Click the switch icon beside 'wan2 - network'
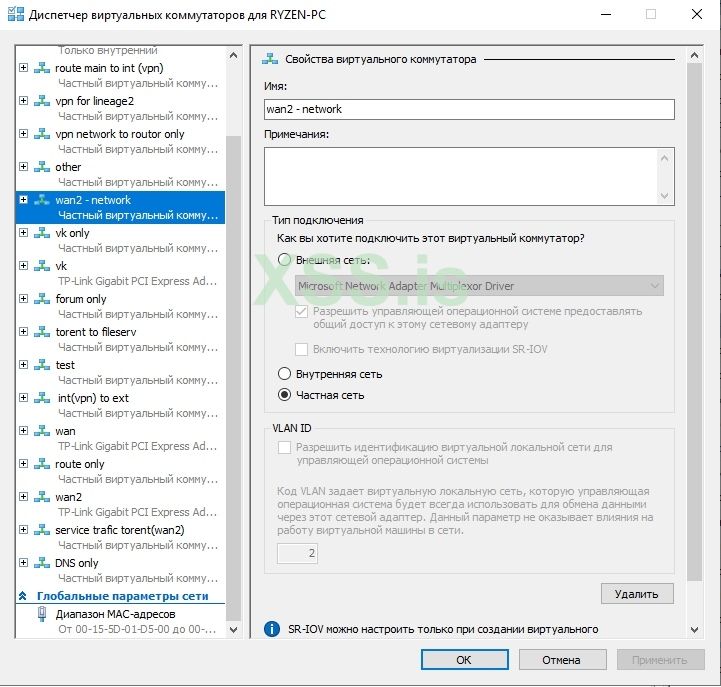Screen dimensions: 721x687 (42, 200)
